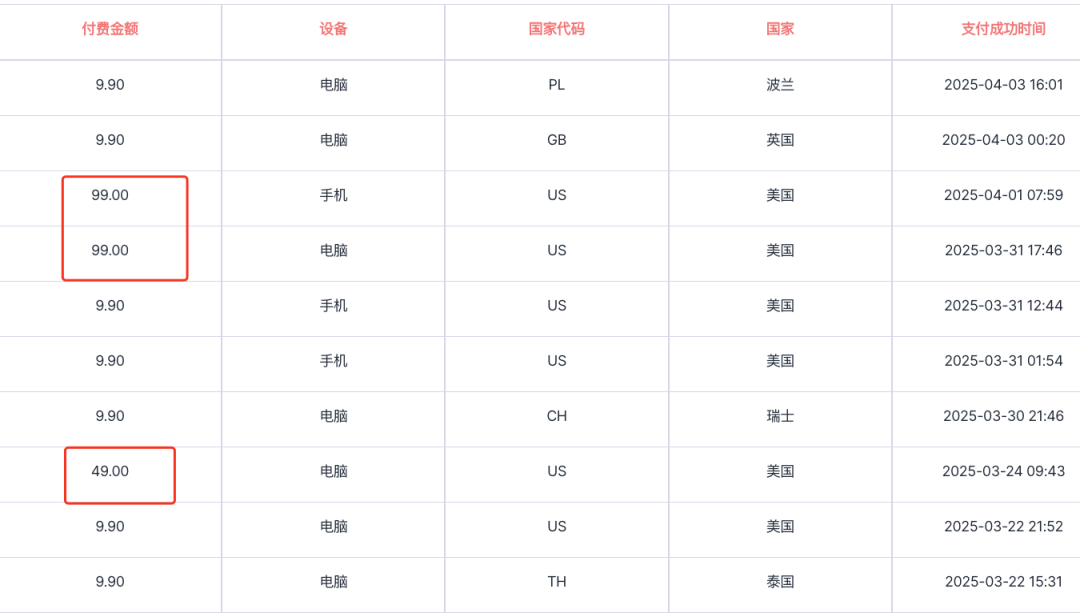This screenshot has width=1080, height=613.
Task: Click the 瑞士 country cell
Action: click(780, 416)
